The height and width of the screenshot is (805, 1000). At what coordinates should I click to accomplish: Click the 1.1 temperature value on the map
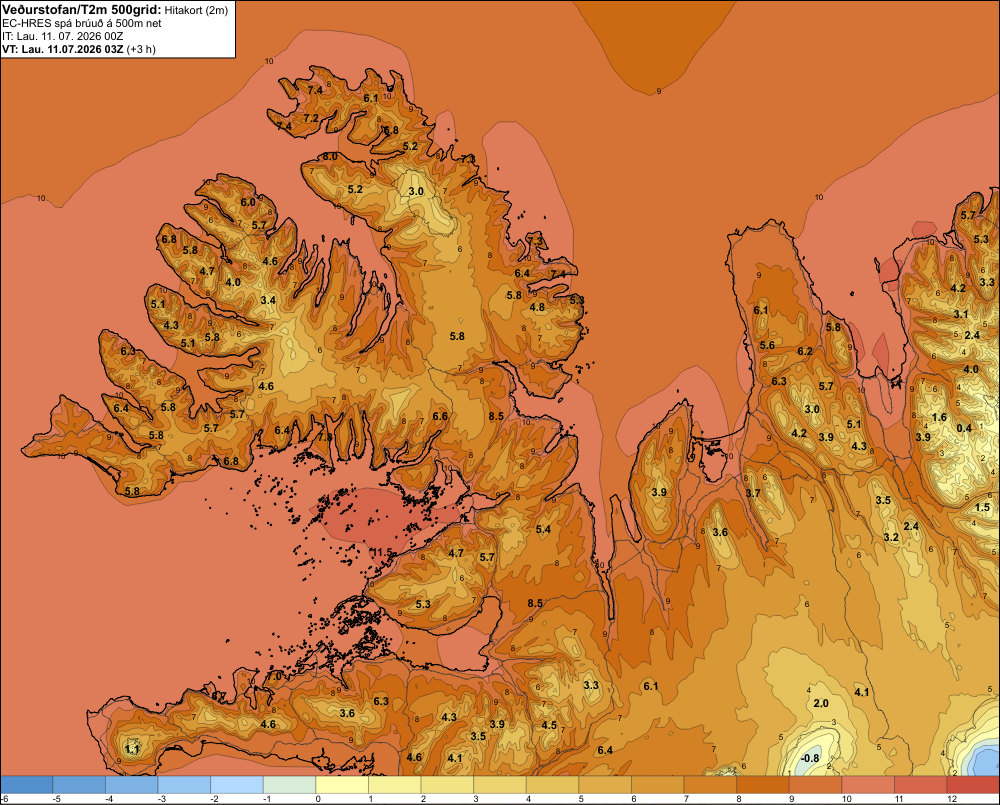pyautogui.click(x=132, y=749)
